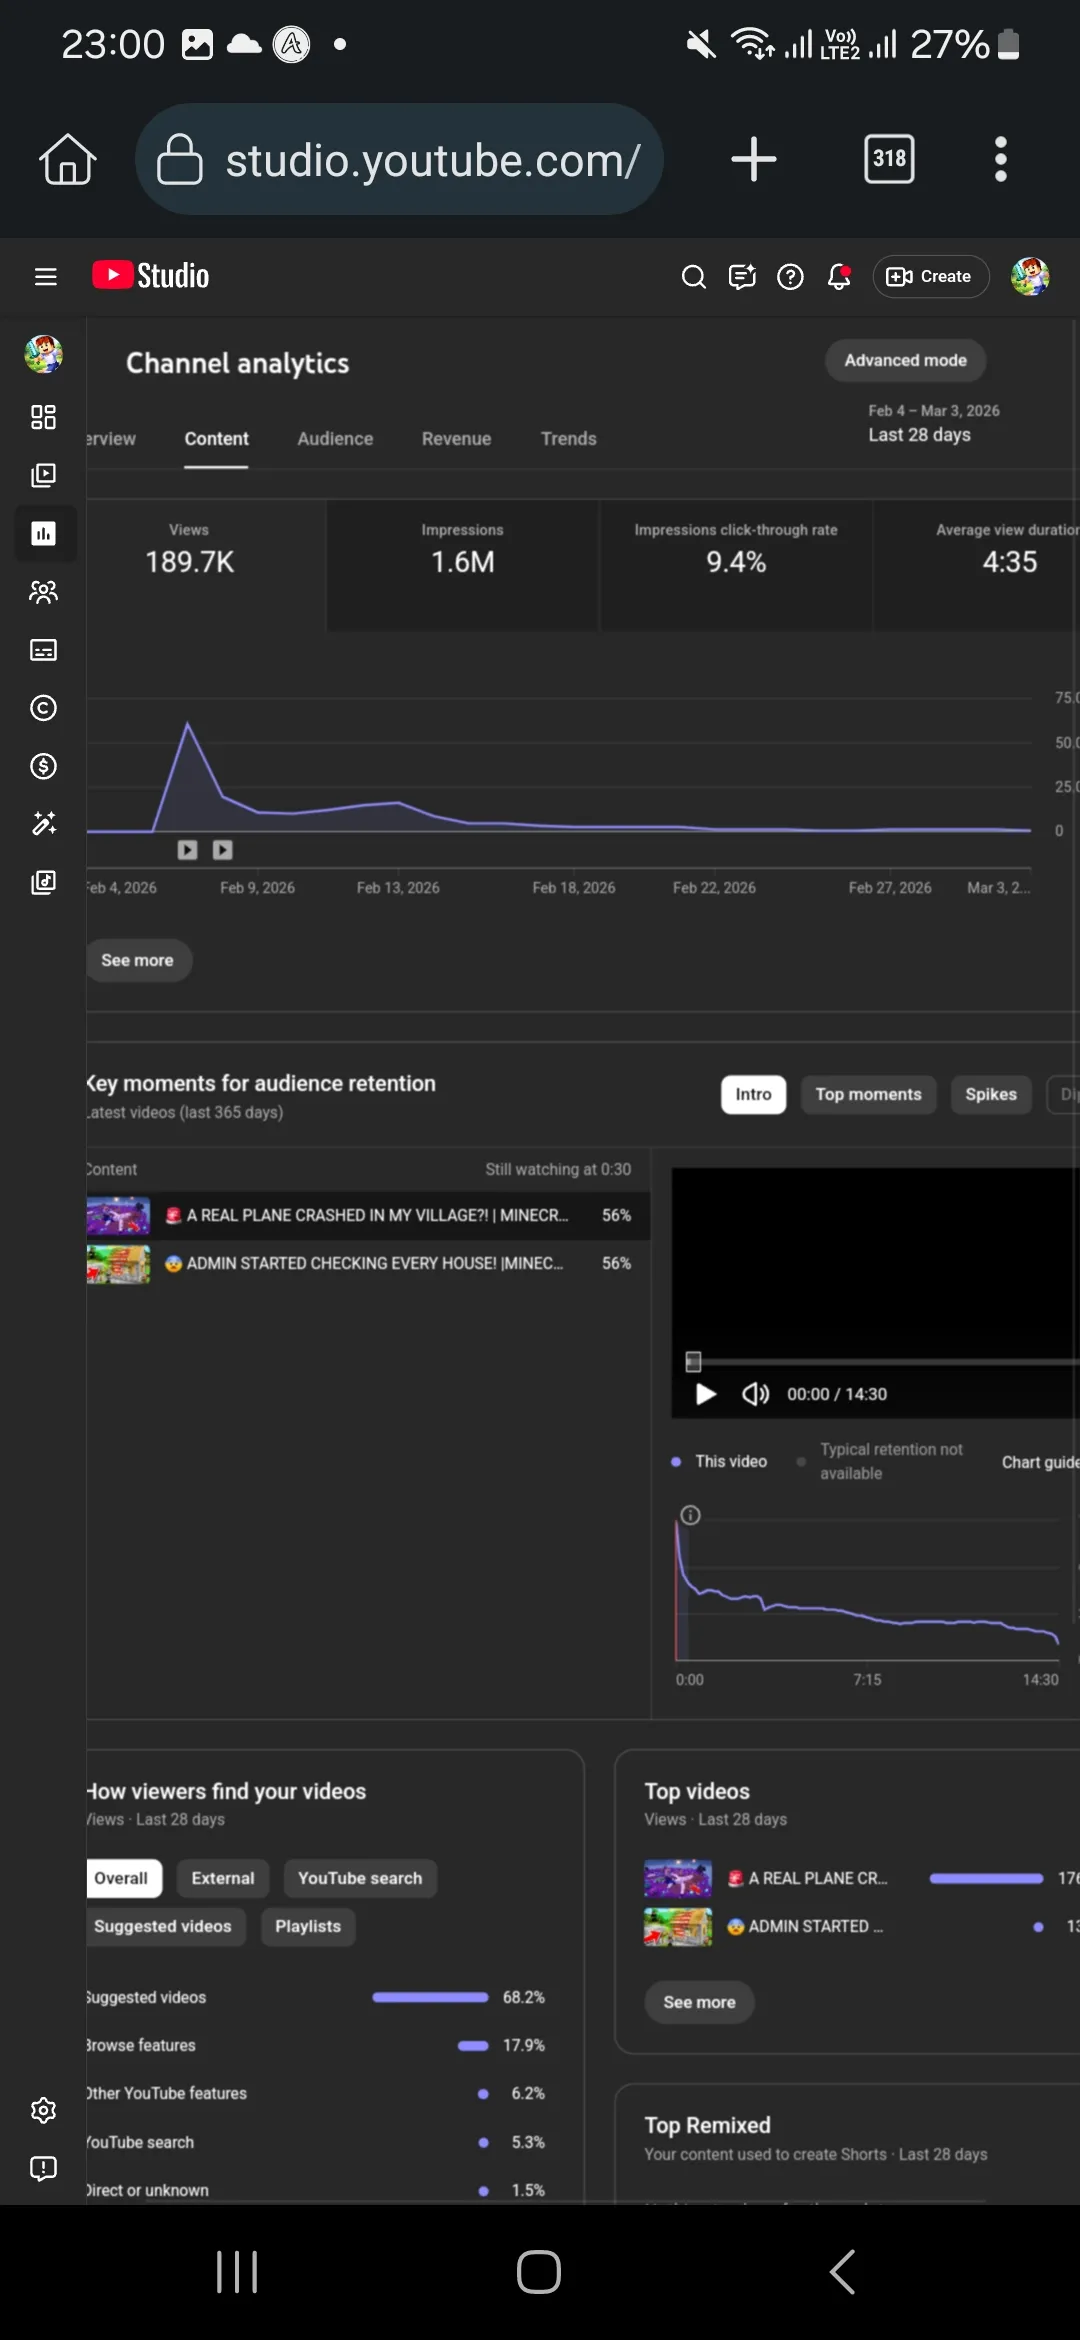Click the retention chart info icon
The image size is (1080, 2340).
click(x=690, y=1515)
